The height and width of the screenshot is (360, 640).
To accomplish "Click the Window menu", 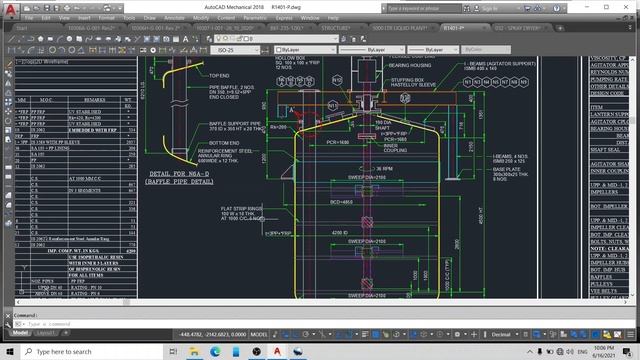I will pyautogui.click(x=310, y=18).
